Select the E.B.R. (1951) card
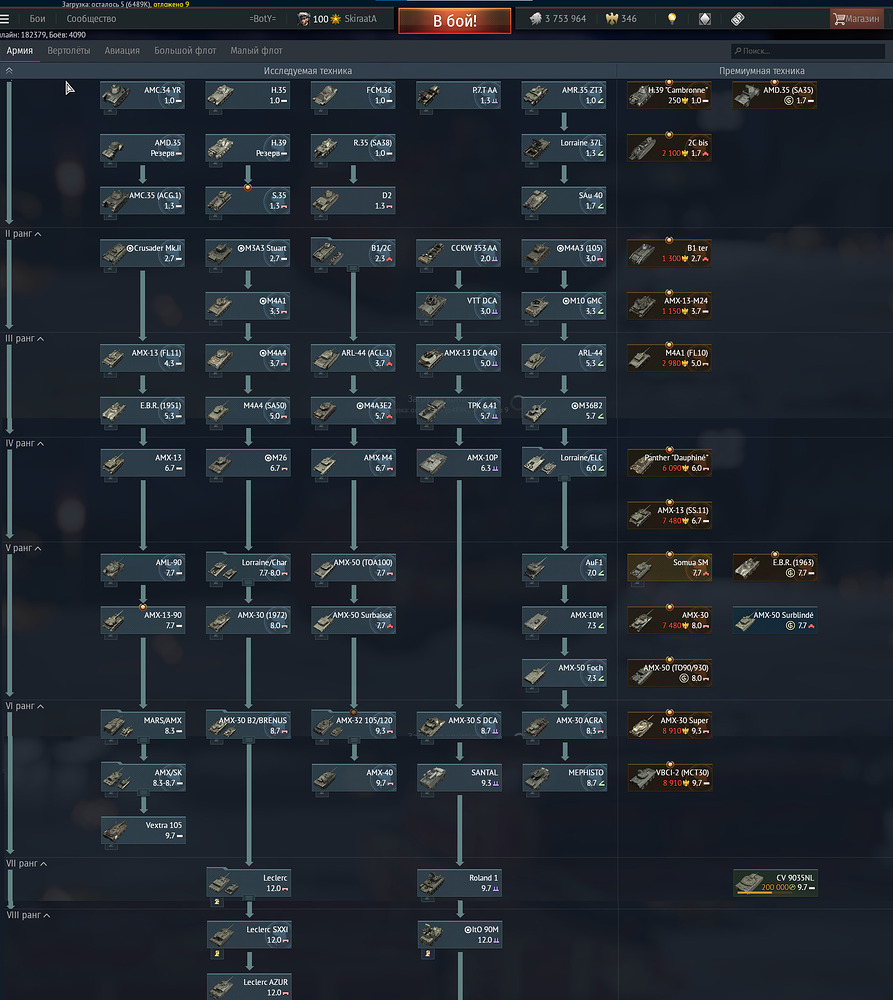The width and height of the screenshot is (893, 1000). [142, 411]
